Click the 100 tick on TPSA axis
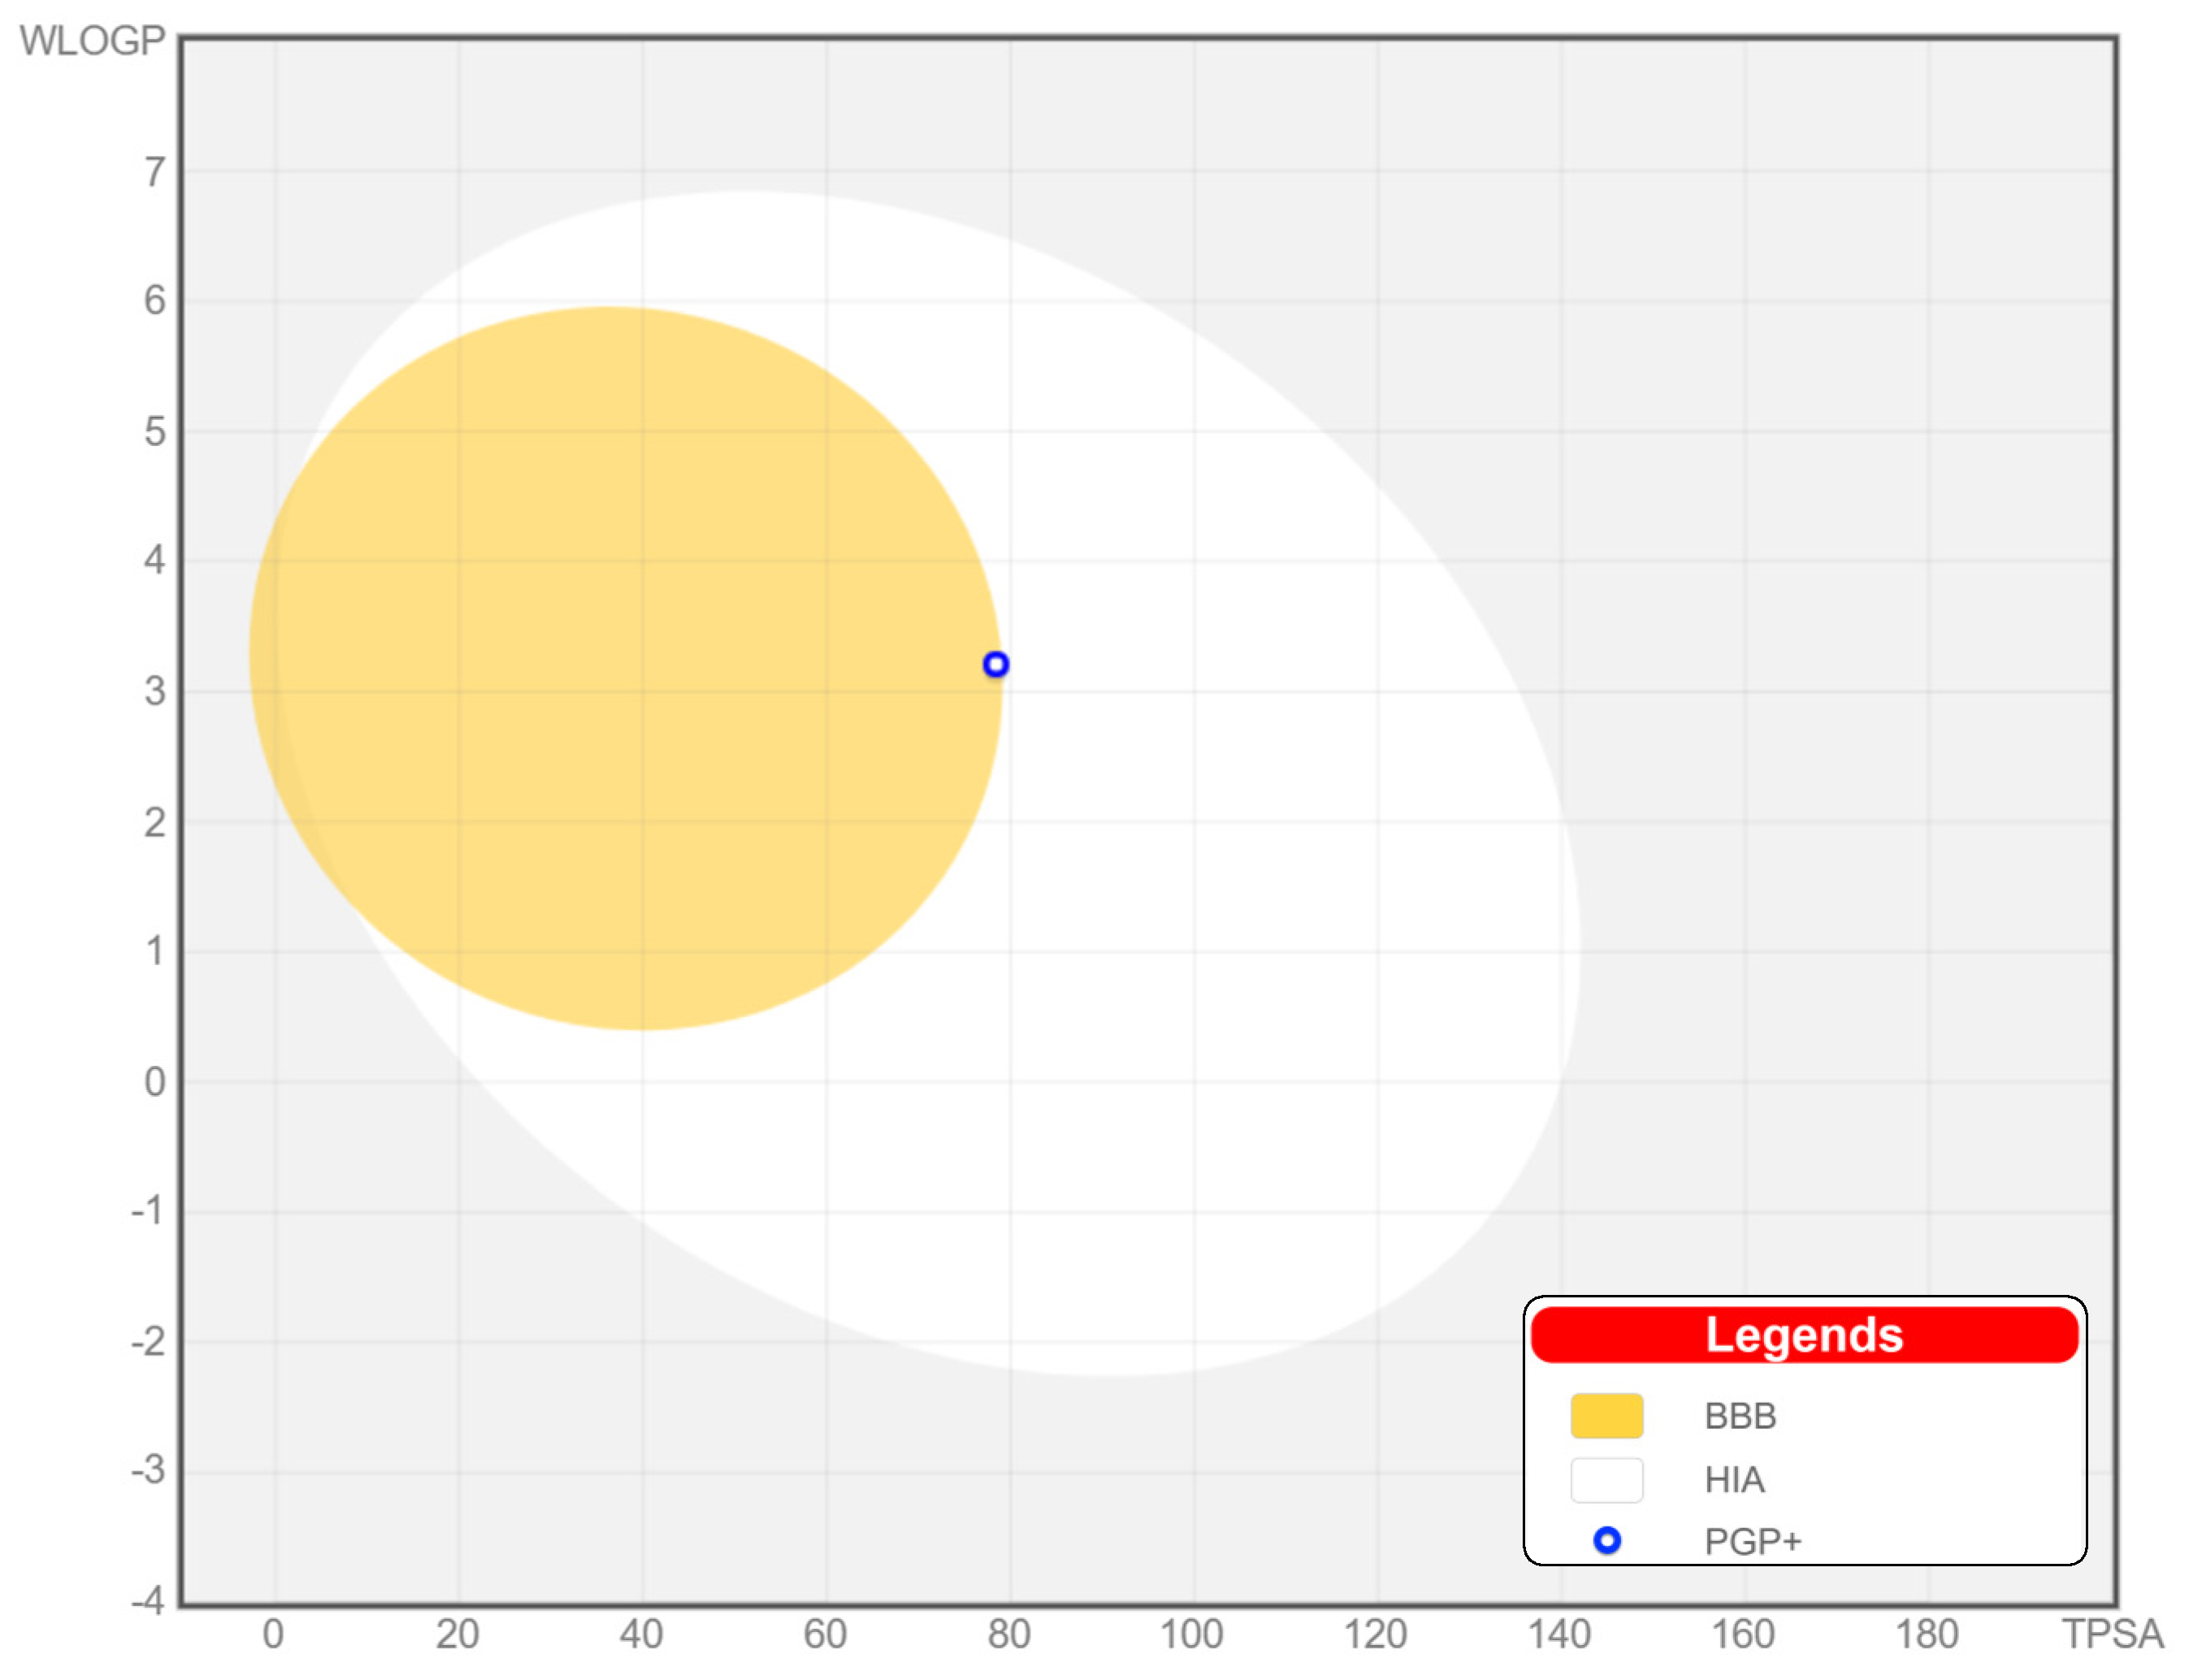 click(x=1190, y=1634)
